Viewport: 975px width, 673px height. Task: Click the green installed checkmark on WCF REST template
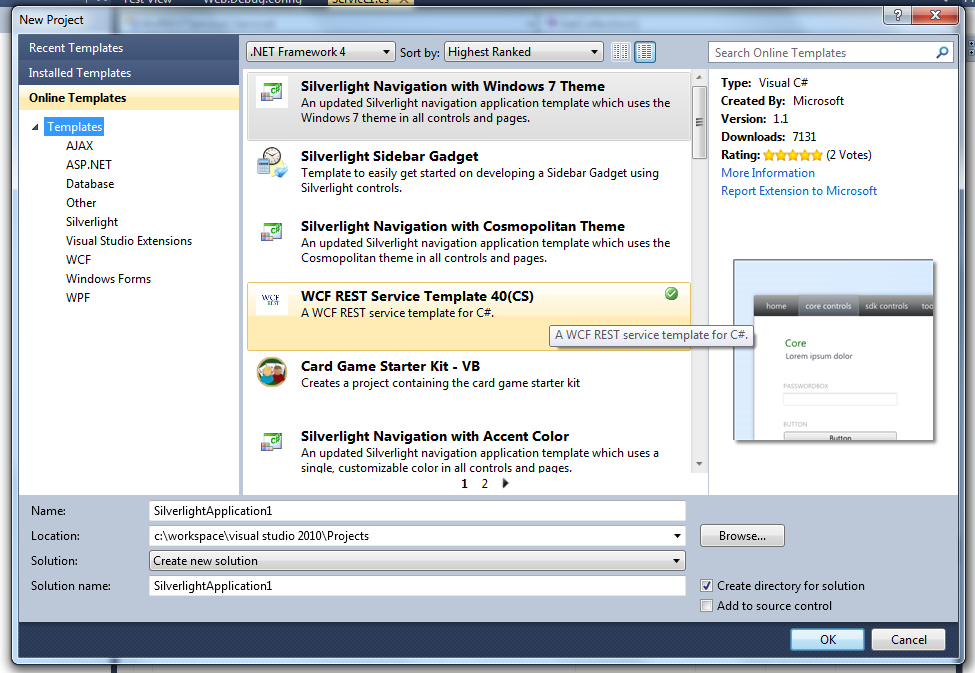point(672,294)
